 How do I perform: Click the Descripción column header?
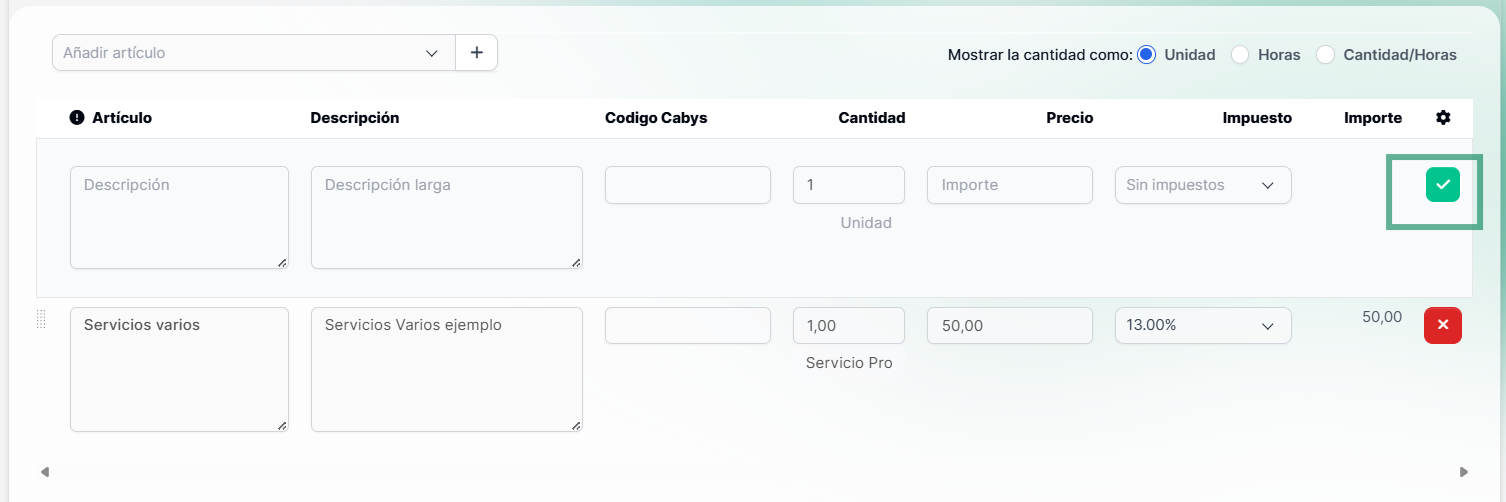pos(355,118)
